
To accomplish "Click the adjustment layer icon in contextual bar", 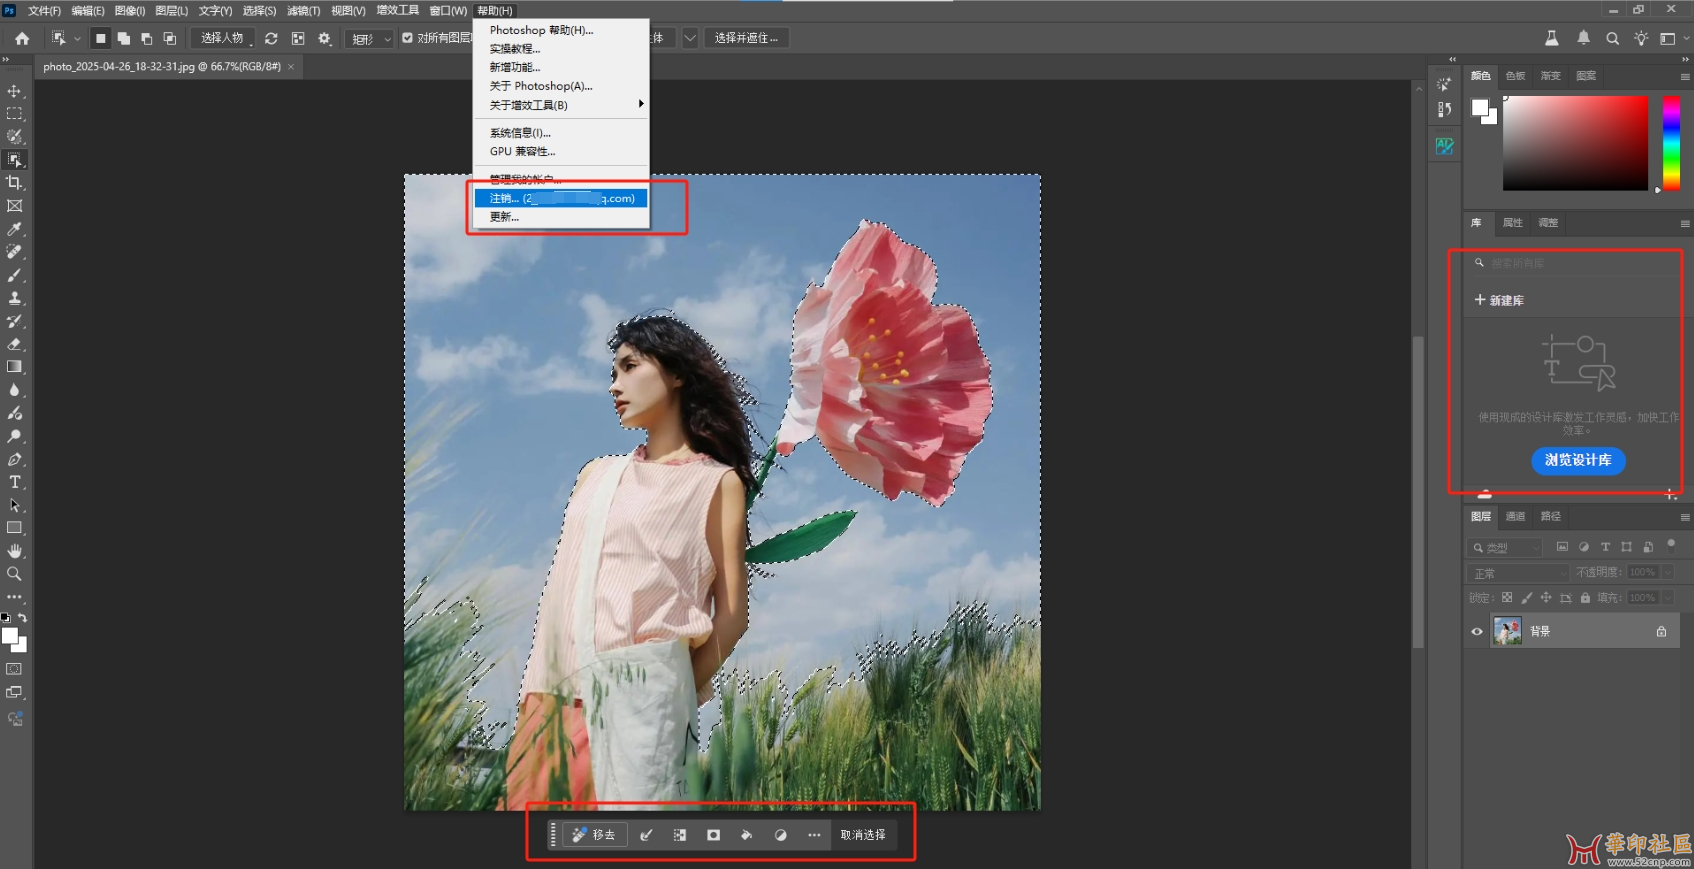I will click(x=781, y=835).
